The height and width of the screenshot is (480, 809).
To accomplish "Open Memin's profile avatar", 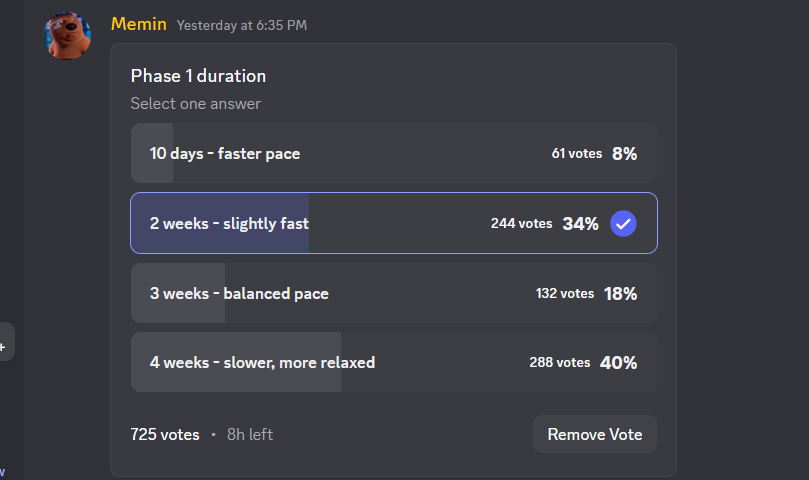I will pyautogui.click(x=67, y=35).
